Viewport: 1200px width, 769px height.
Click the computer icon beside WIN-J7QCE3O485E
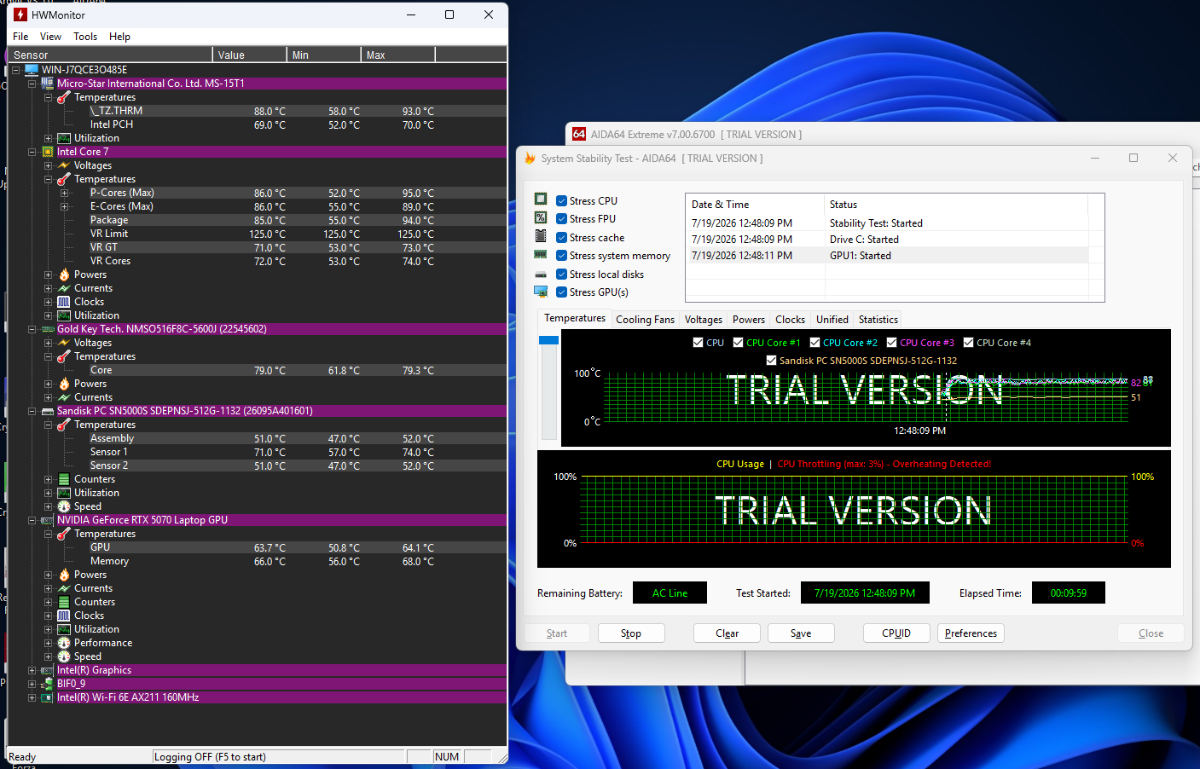click(x=31, y=70)
